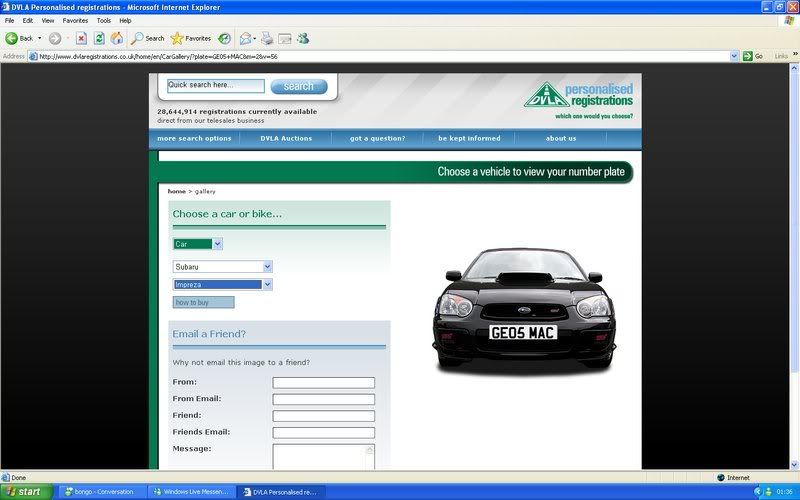
Task: Open the Tools menu
Action: tap(104, 20)
